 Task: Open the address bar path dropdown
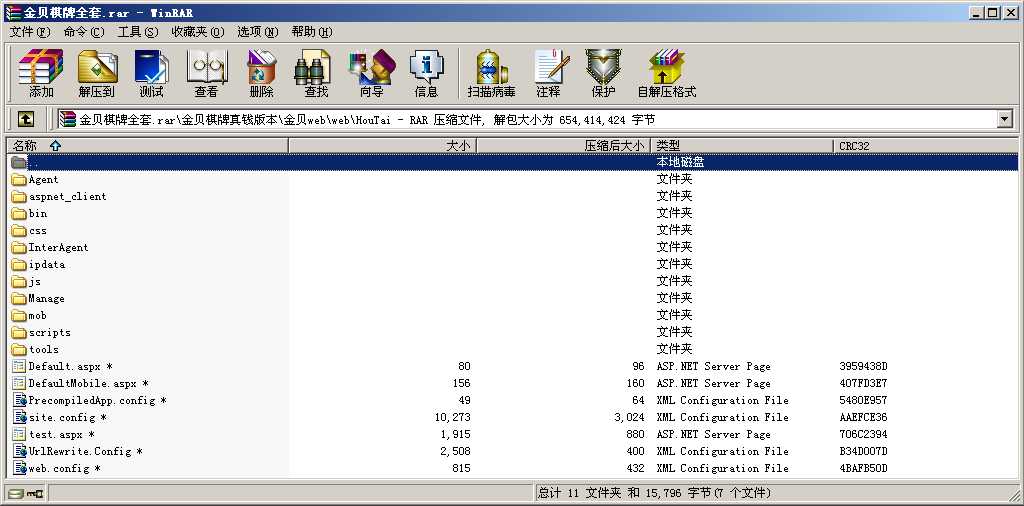(x=1004, y=119)
